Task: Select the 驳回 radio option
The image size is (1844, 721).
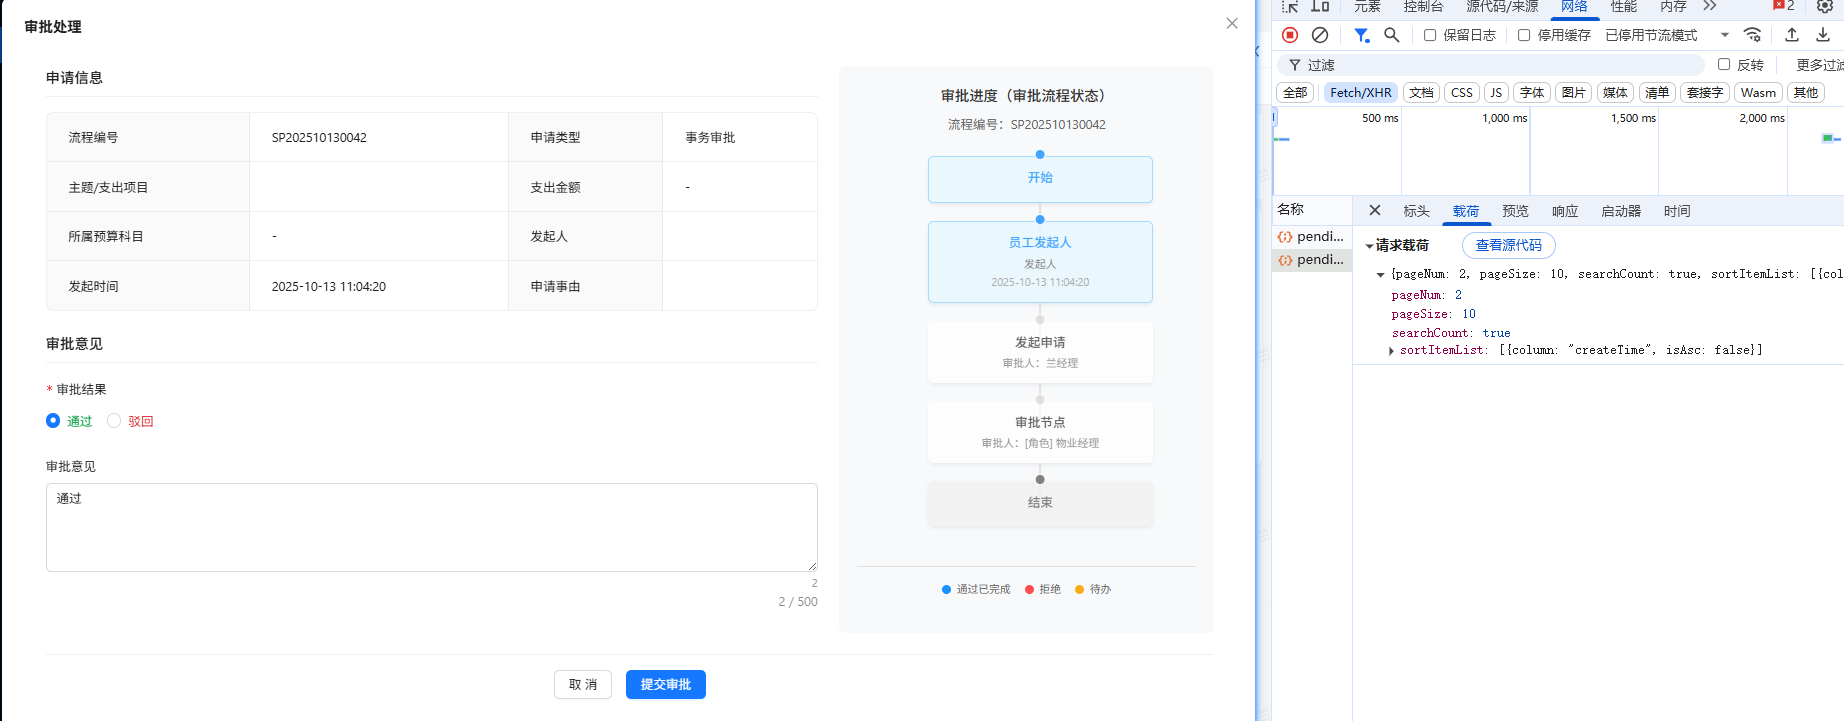Action: pyautogui.click(x=114, y=421)
